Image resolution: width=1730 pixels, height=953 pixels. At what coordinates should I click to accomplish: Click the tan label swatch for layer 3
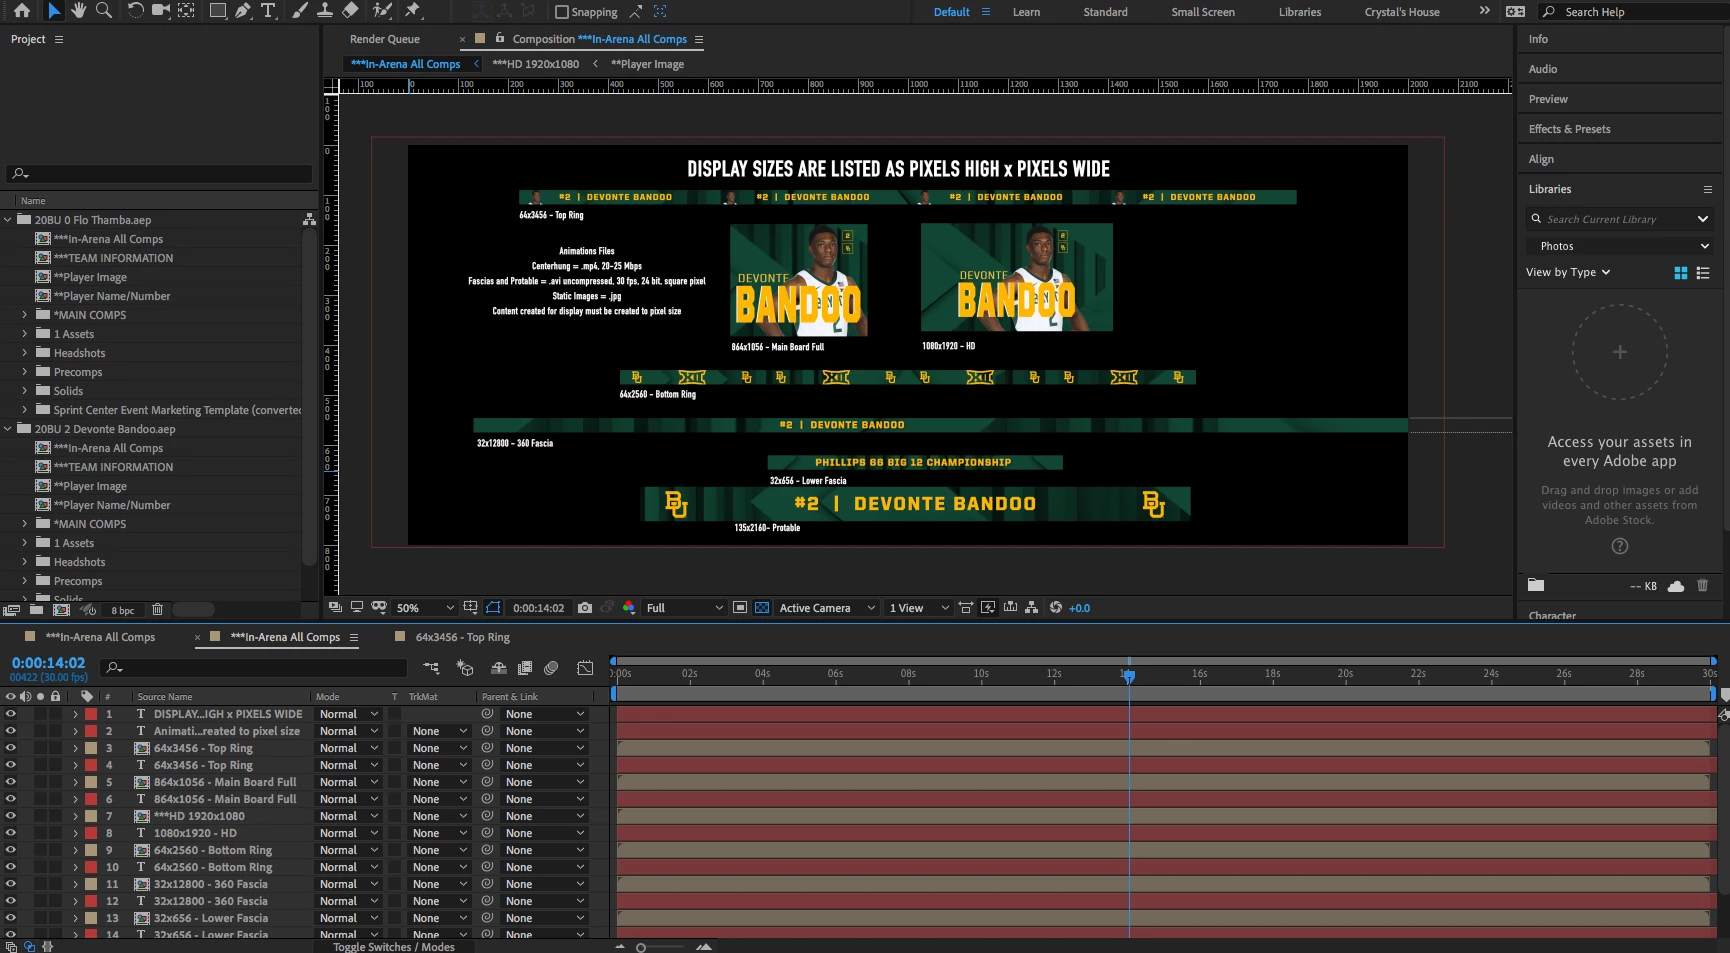coord(91,748)
